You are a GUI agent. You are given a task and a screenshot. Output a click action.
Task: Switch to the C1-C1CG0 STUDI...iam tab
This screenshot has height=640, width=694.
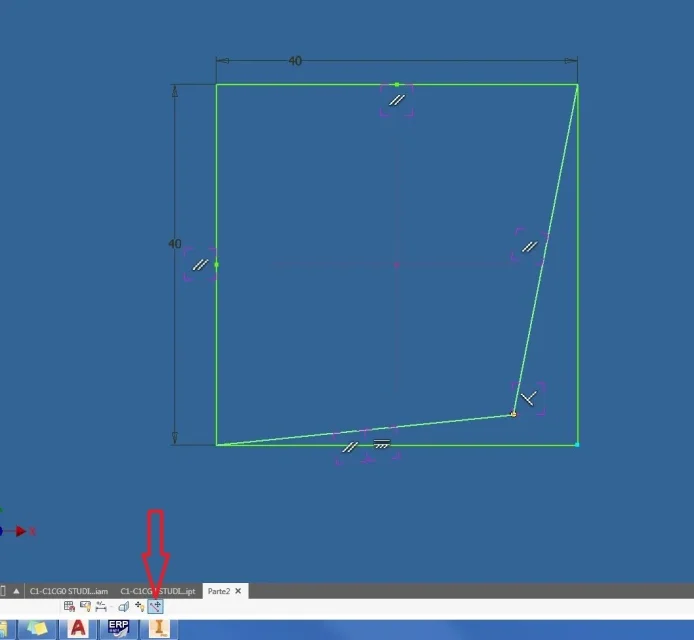[69, 591]
